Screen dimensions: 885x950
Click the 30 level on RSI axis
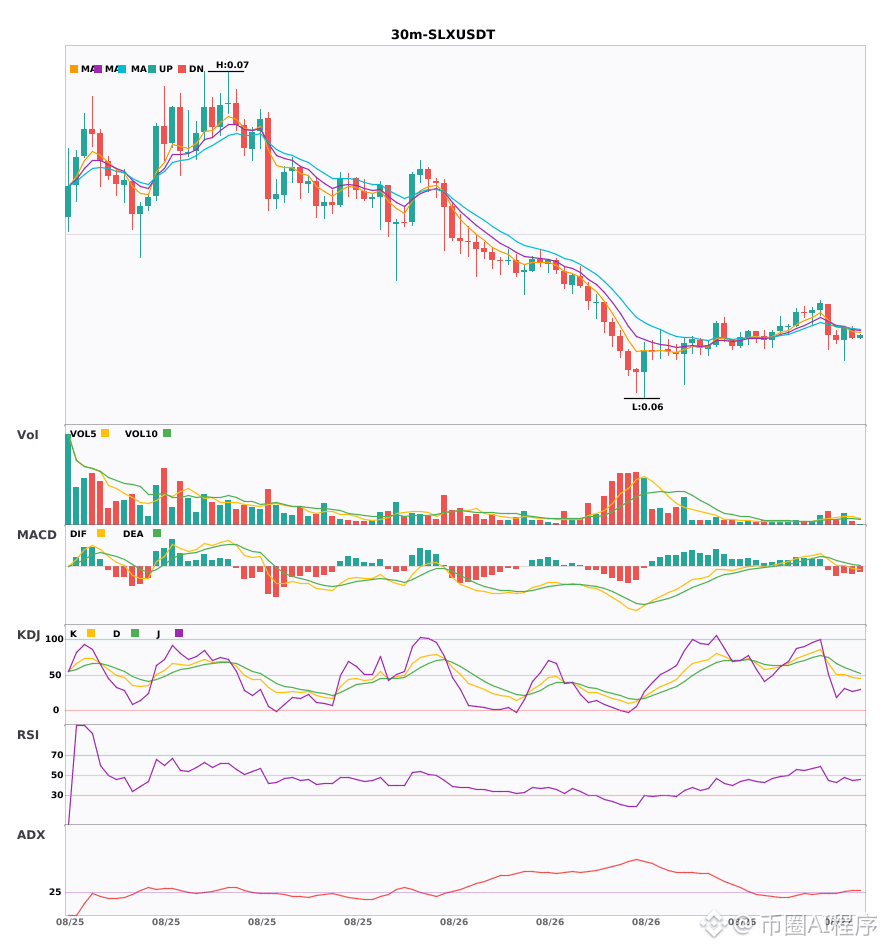tap(57, 795)
